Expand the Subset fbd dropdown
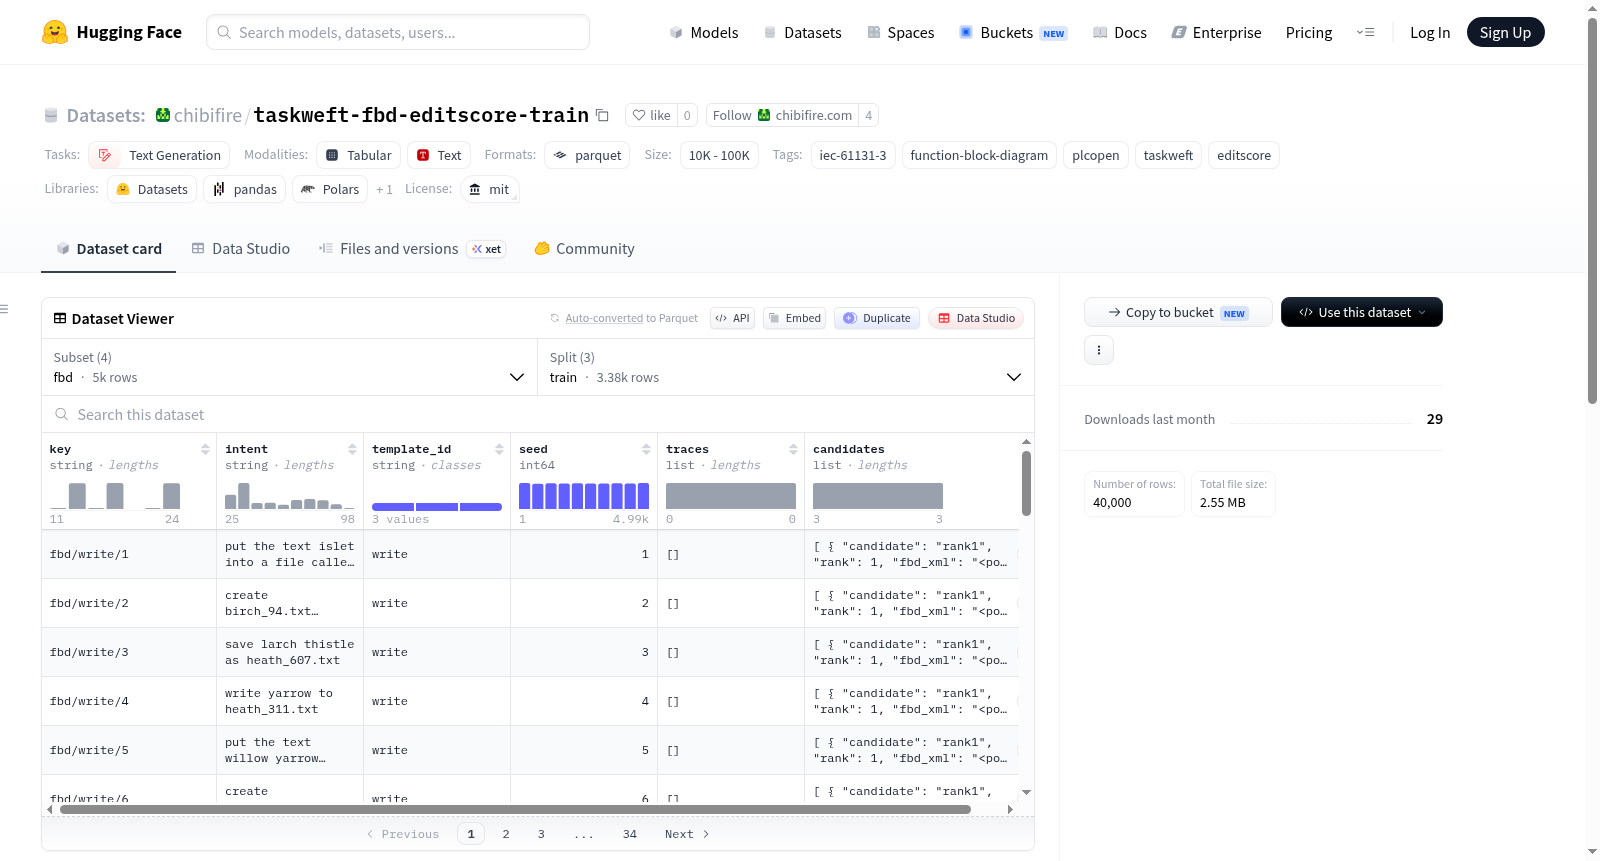Screen dimensions: 1600x861 [x=290, y=367]
